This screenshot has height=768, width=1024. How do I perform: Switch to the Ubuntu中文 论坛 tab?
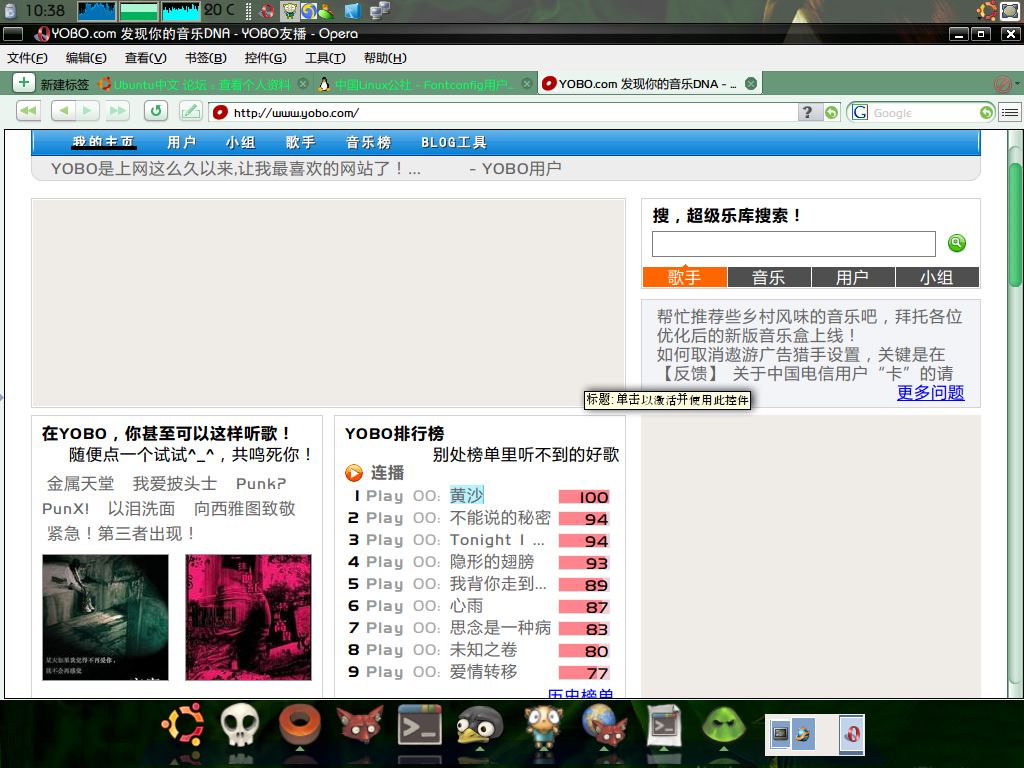[202, 84]
